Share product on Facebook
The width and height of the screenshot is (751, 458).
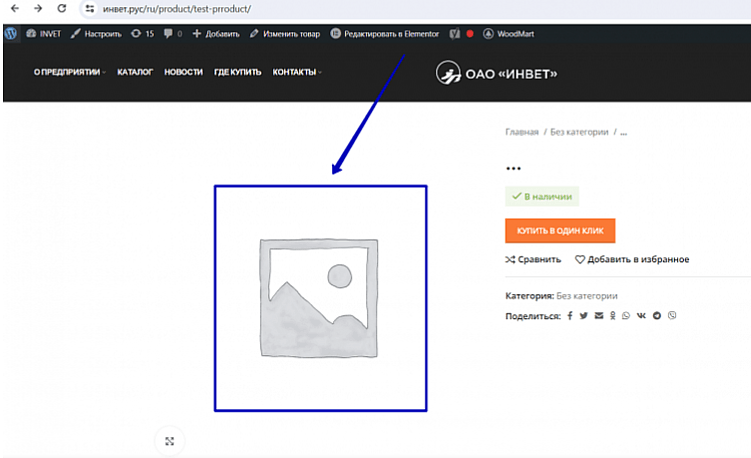[x=570, y=316]
